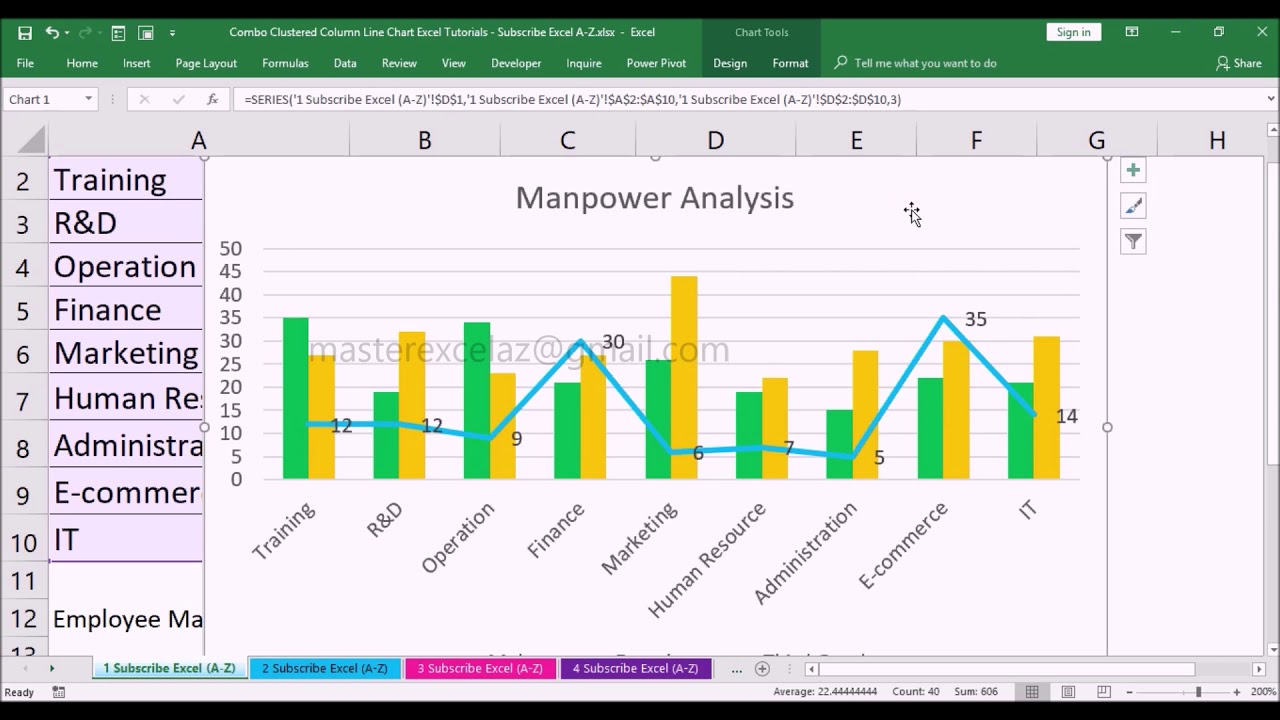Click the 200% zoom level
Viewport: 1280px width, 720px height.
tap(1263, 692)
